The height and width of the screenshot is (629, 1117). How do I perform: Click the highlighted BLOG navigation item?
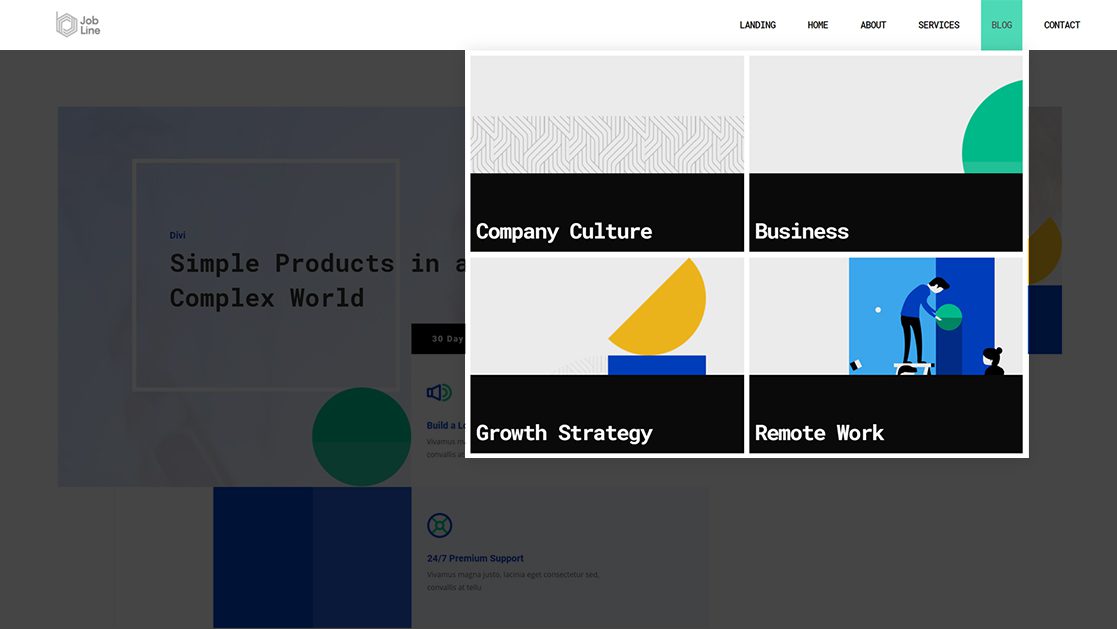(x=1001, y=25)
